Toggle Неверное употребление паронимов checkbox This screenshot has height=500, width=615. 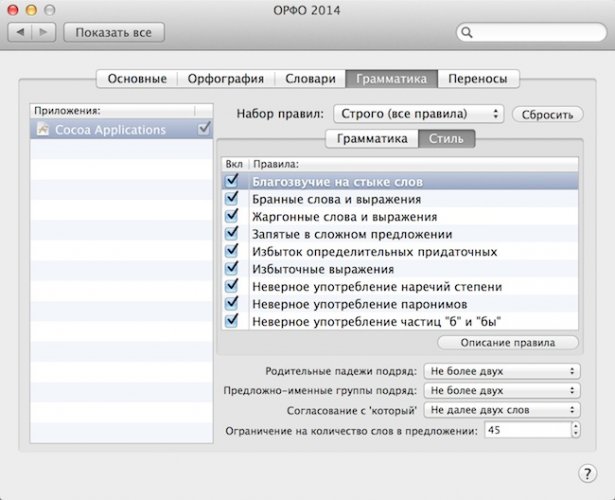232,303
